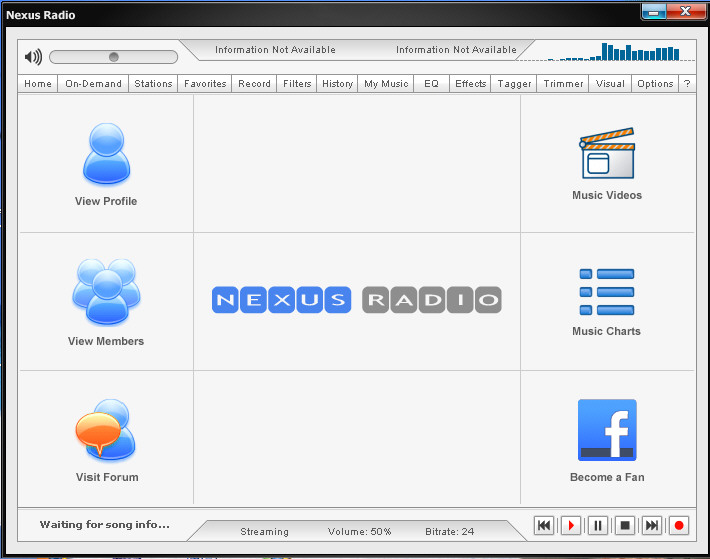Screen dimensions: 710x559
Task: Stop playback with the square button
Action: click(625, 526)
